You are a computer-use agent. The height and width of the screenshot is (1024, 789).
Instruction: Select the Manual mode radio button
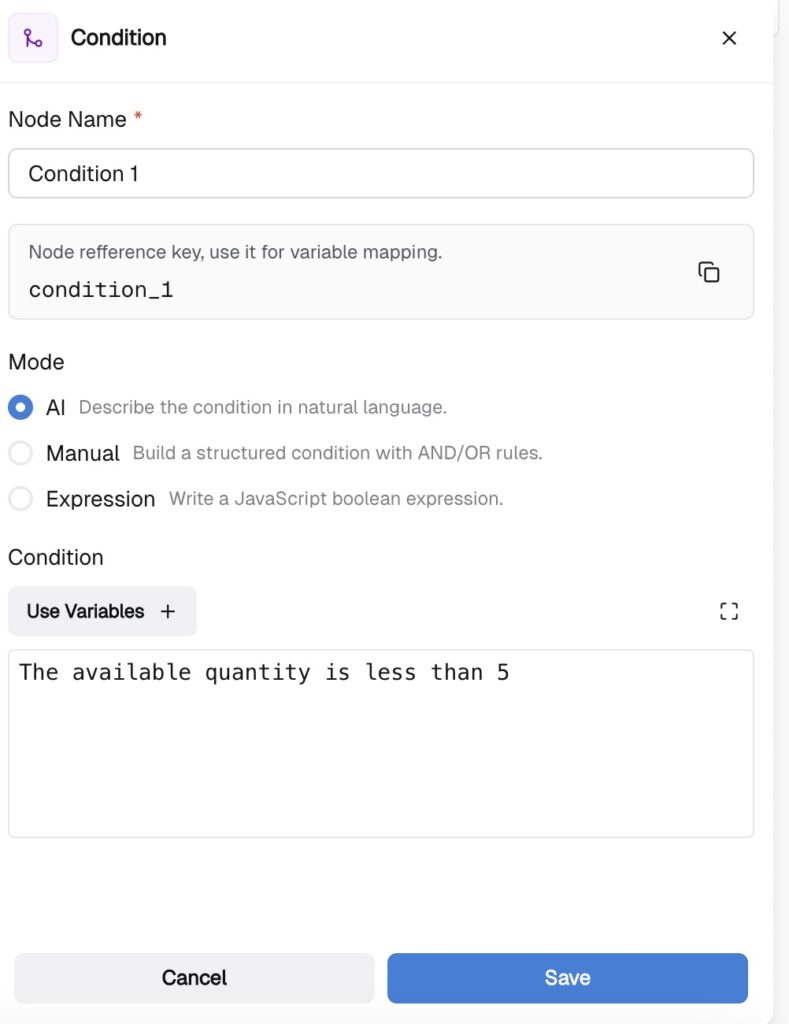tap(20, 453)
